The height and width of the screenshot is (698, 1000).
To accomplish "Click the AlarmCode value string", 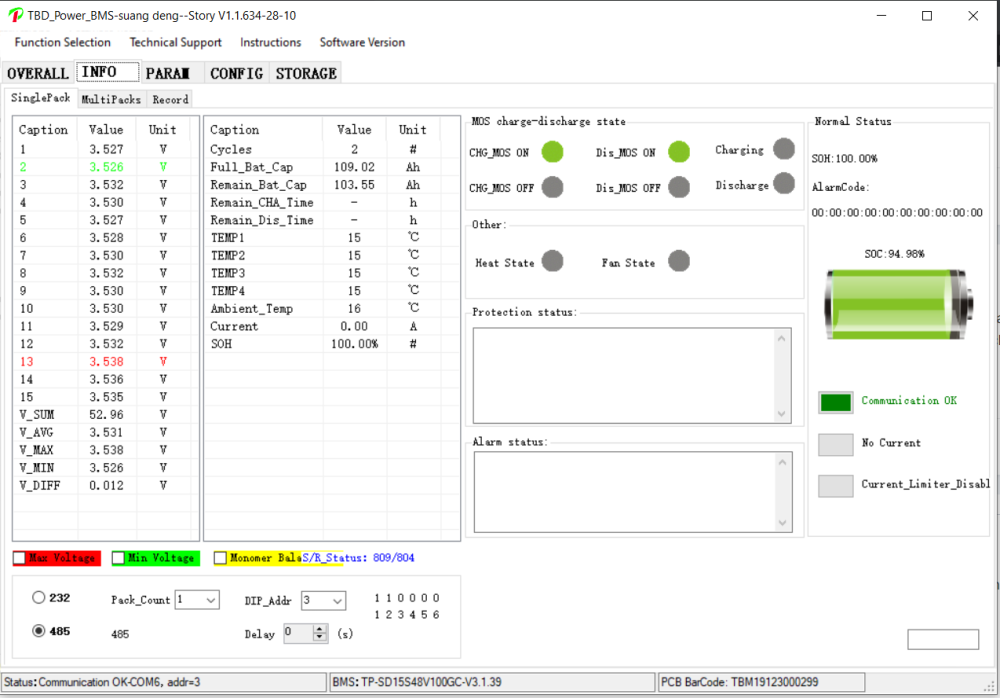I will [897, 212].
